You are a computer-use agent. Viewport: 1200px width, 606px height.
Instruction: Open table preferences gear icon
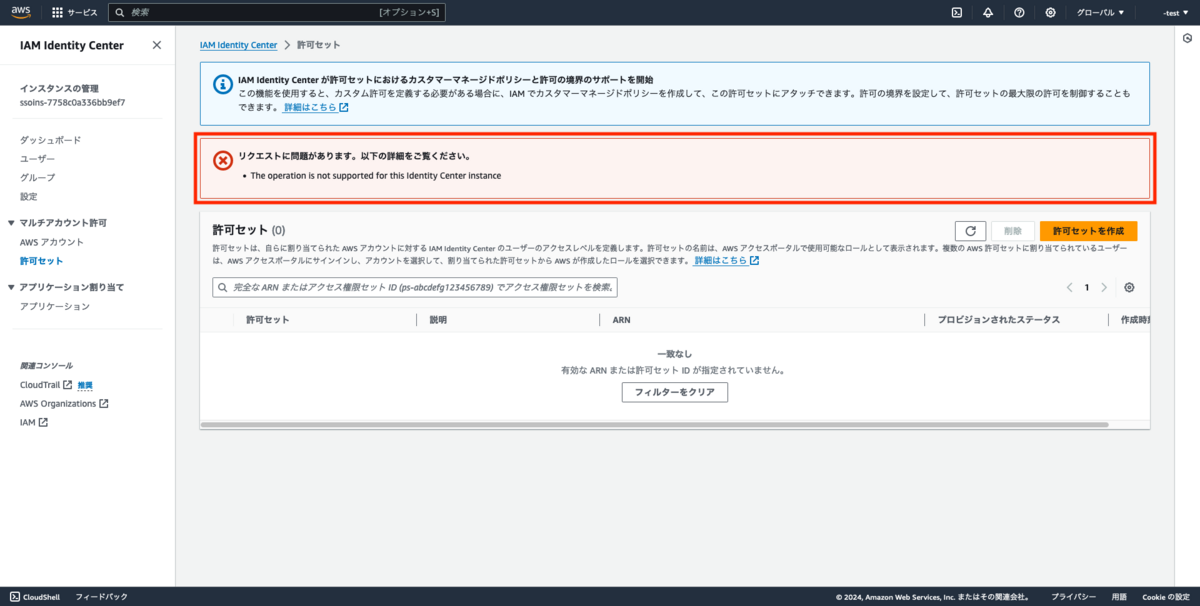1129,287
